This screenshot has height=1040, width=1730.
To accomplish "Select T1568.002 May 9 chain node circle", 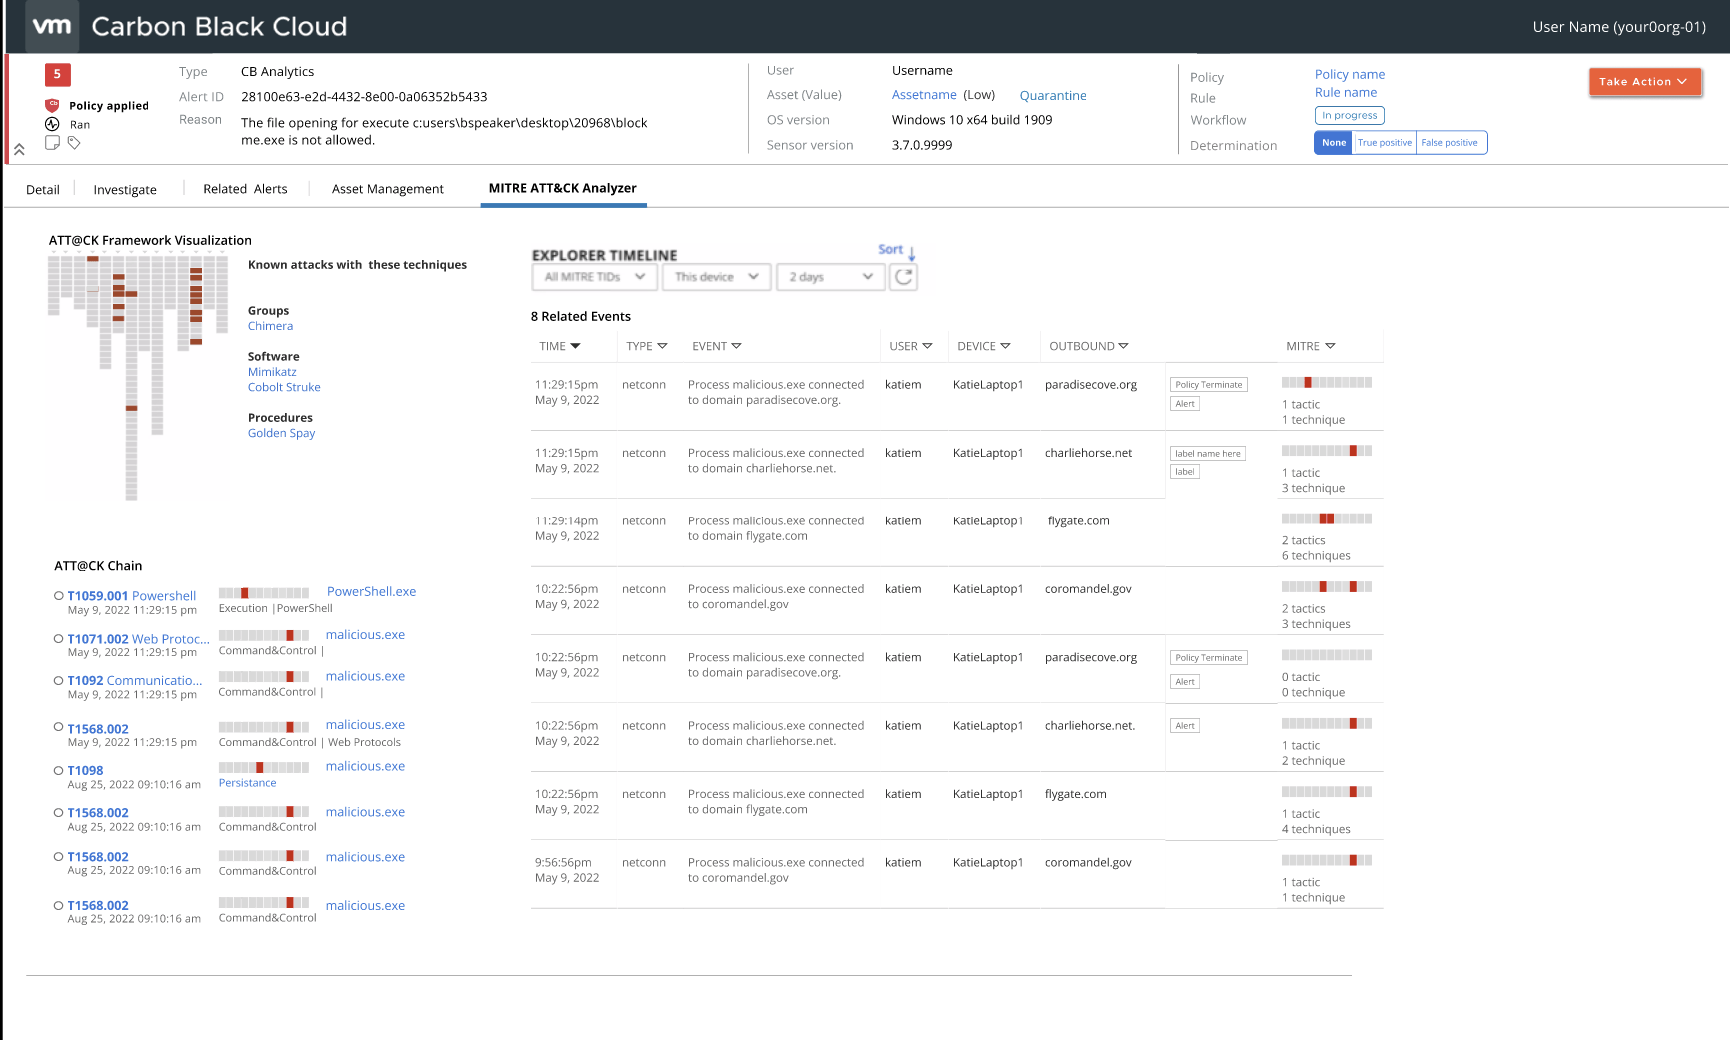I will click(x=59, y=727).
